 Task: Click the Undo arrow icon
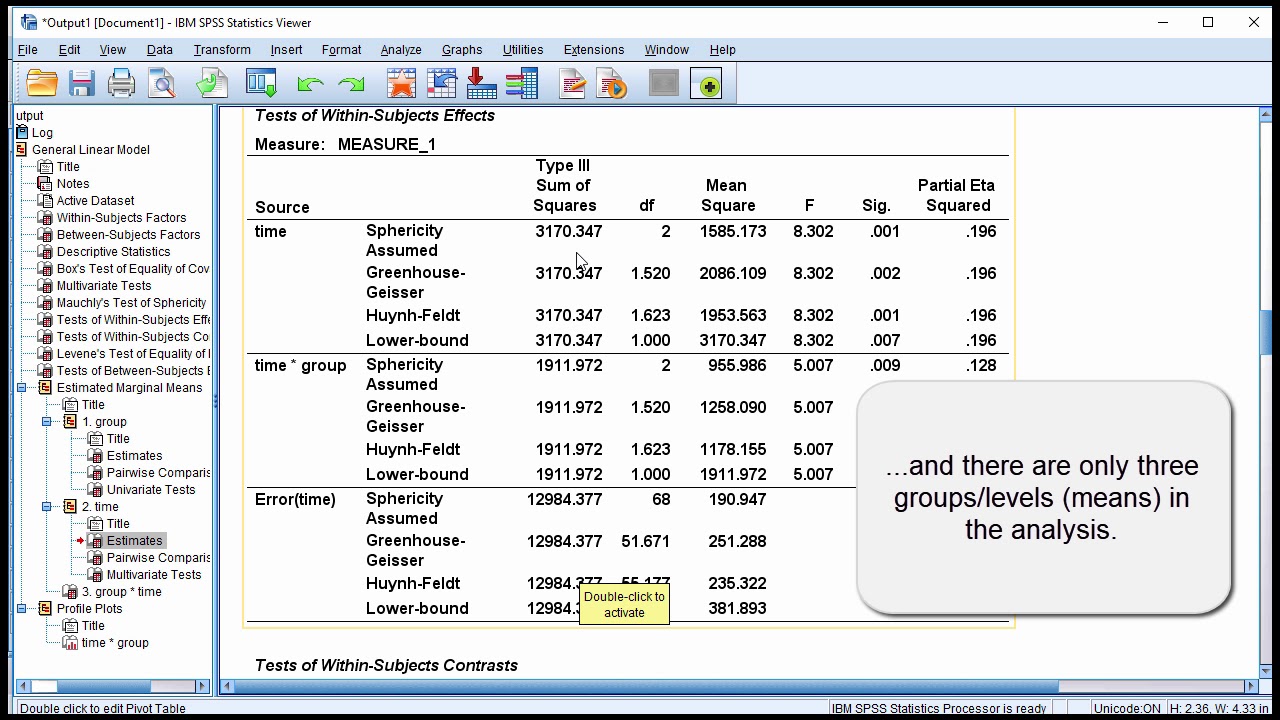310,85
